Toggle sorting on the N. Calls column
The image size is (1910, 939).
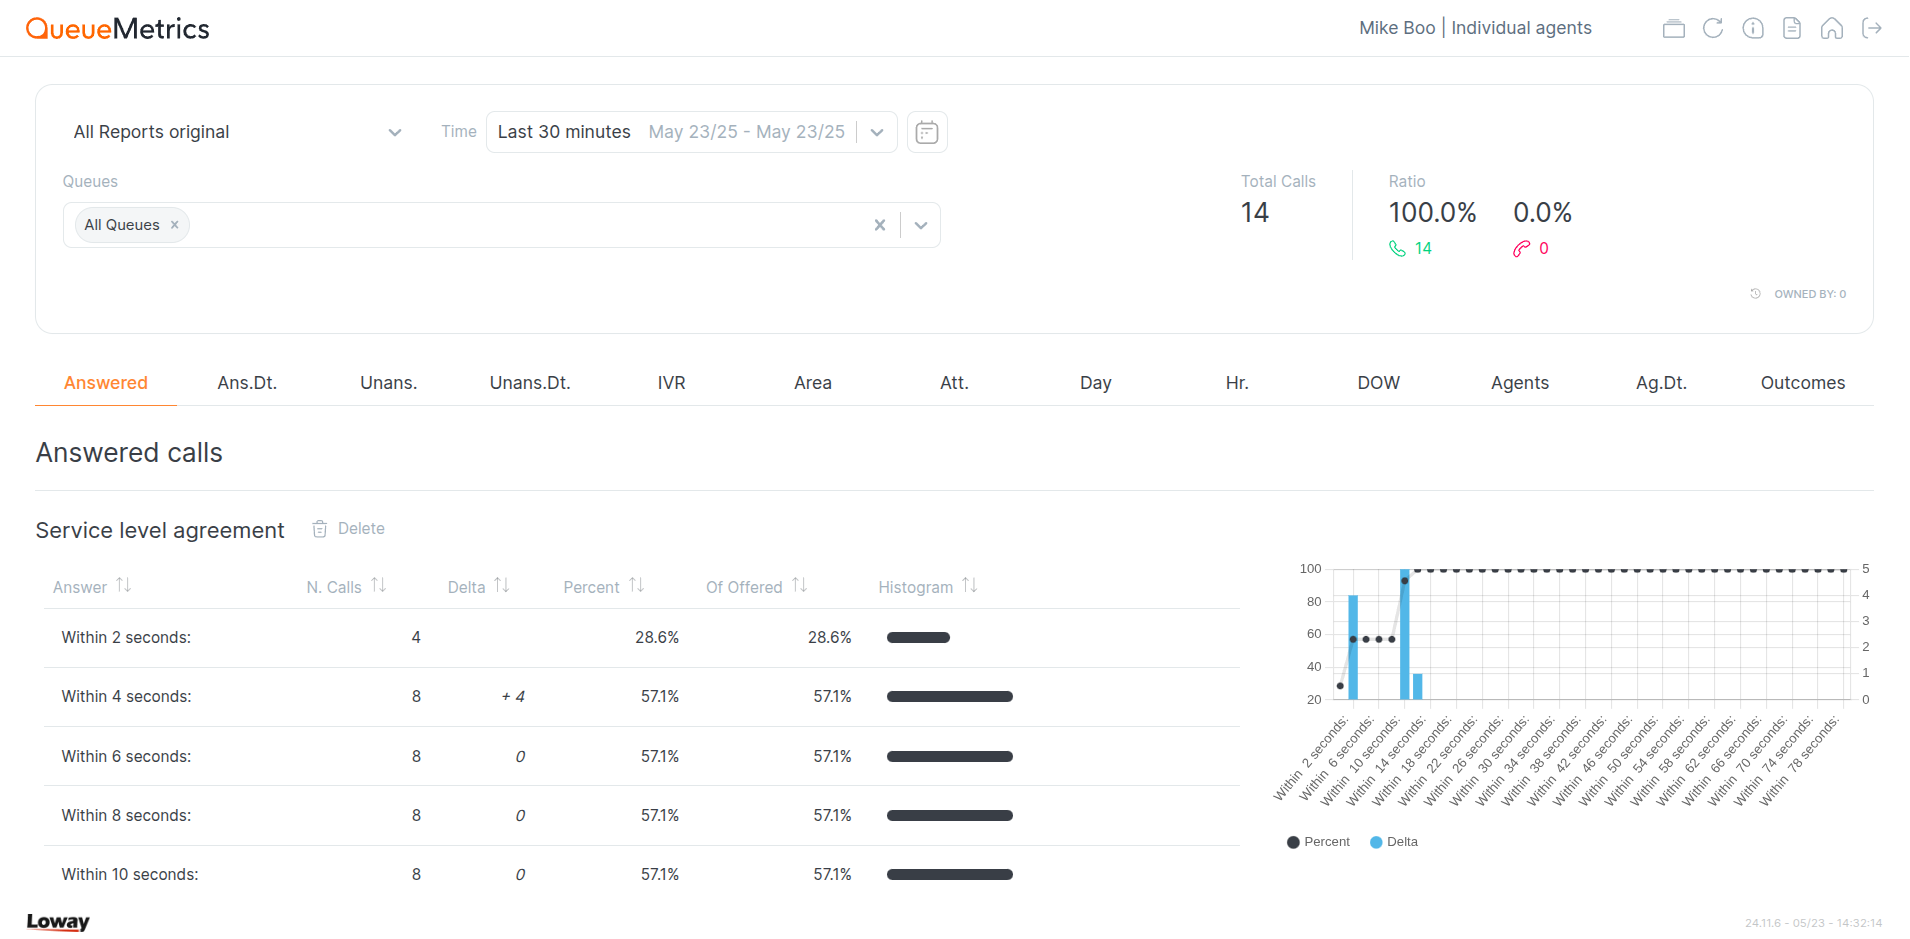376,586
